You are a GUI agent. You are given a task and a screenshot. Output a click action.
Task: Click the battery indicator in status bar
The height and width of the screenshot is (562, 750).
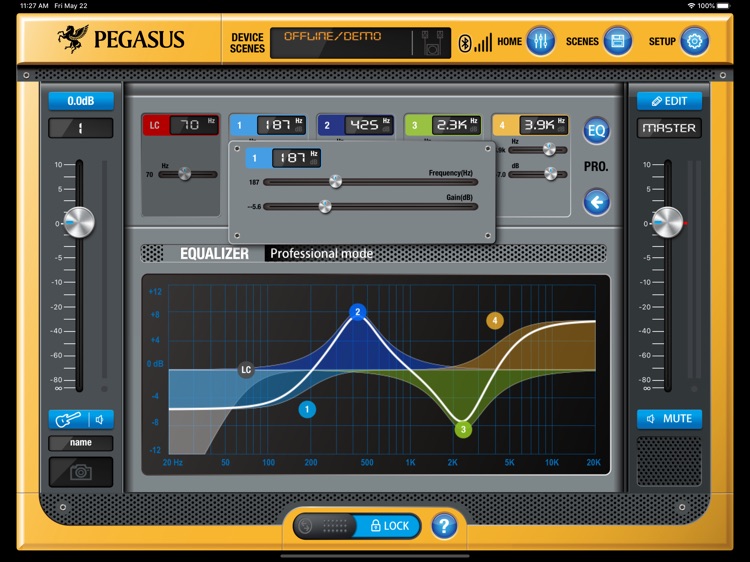pos(724,6)
